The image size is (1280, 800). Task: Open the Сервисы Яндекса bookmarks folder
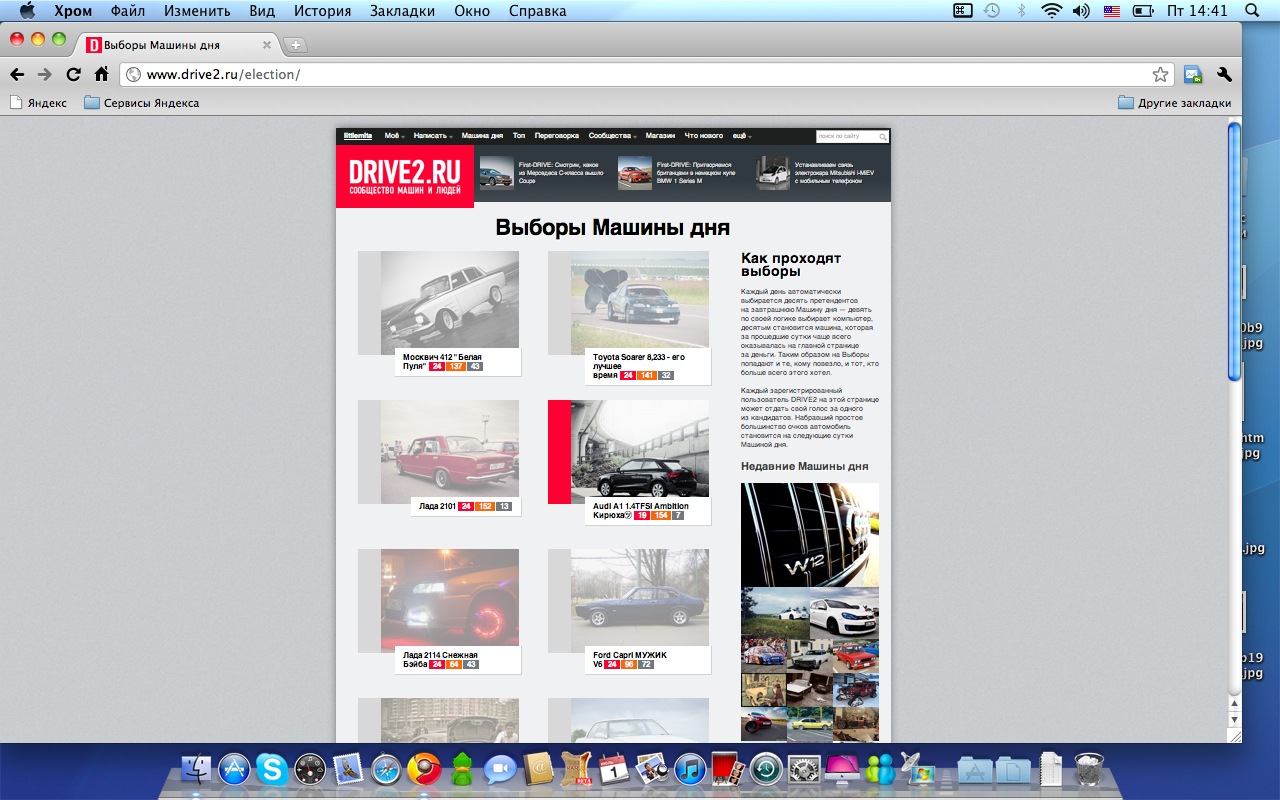click(142, 103)
